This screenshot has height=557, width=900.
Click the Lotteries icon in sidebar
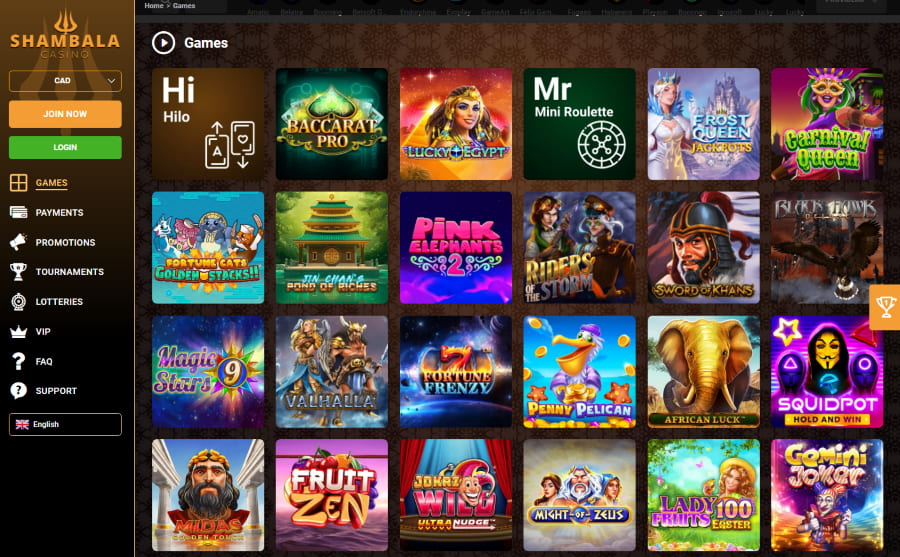[x=18, y=301]
